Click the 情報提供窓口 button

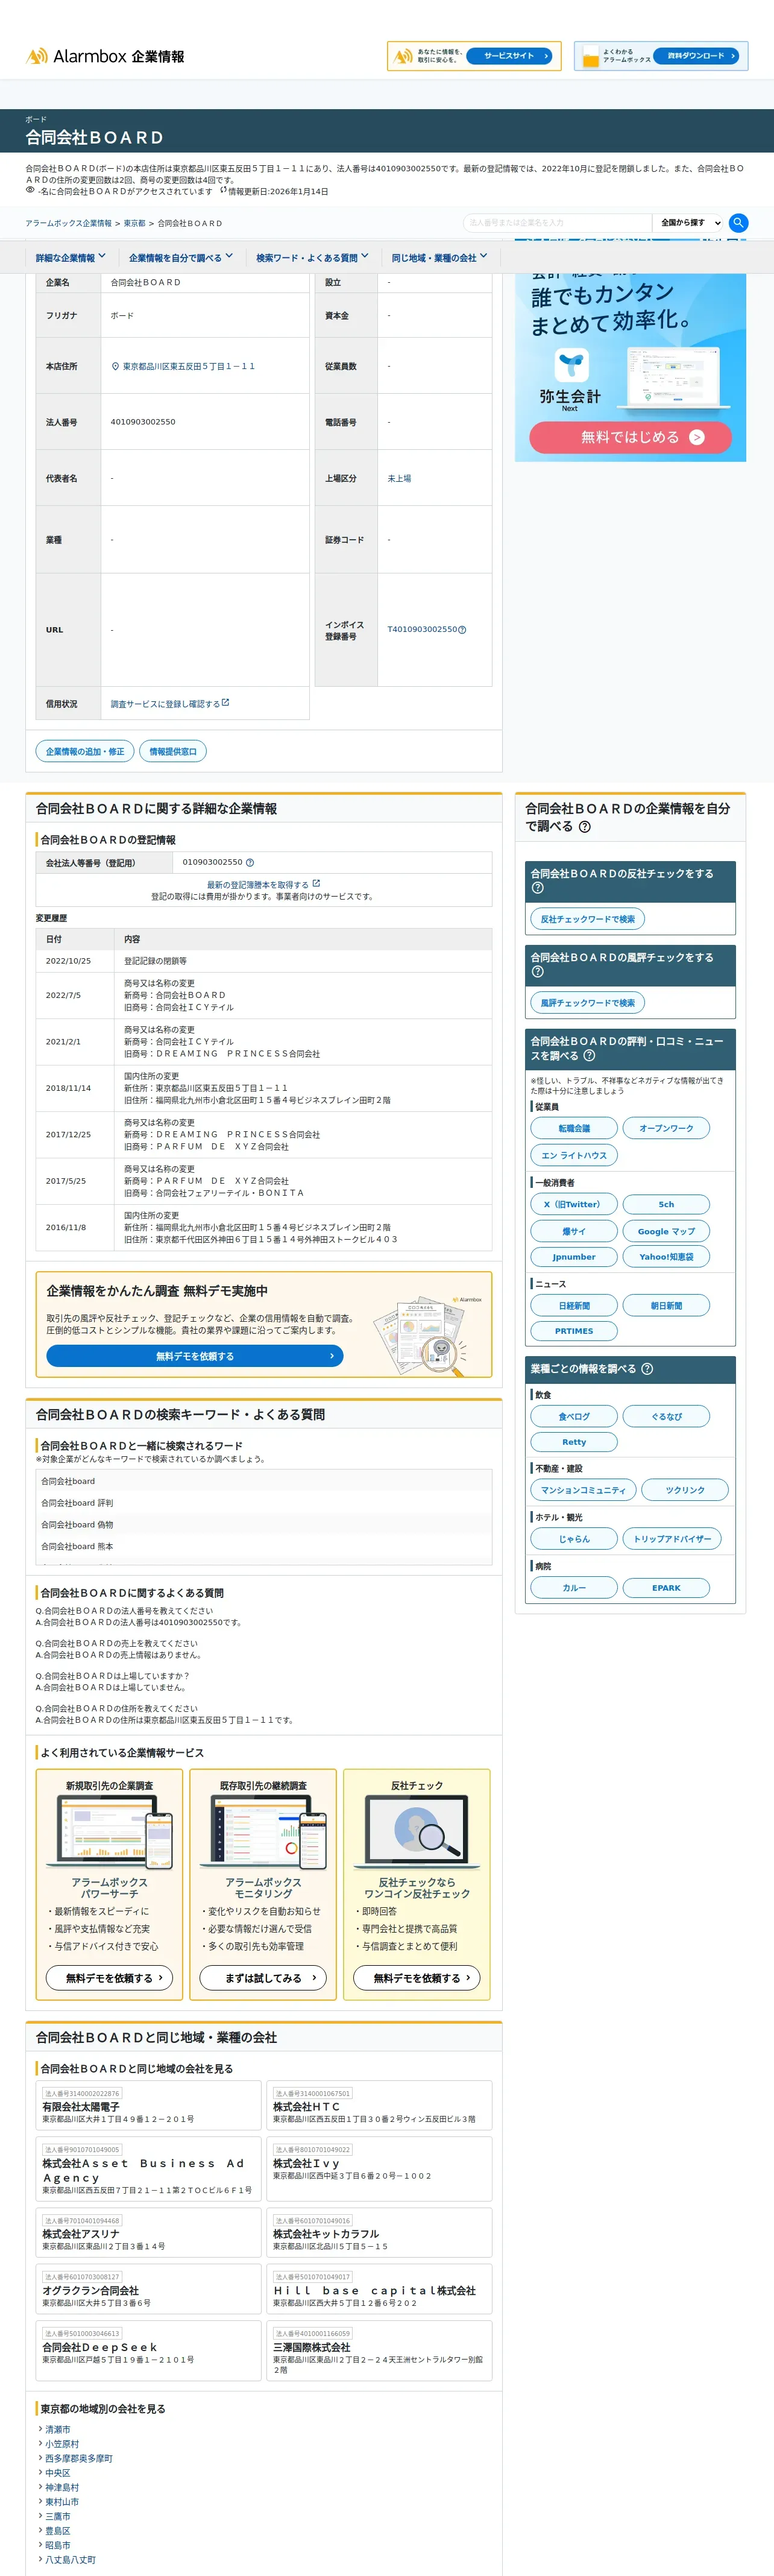click(x=173, y=752)
